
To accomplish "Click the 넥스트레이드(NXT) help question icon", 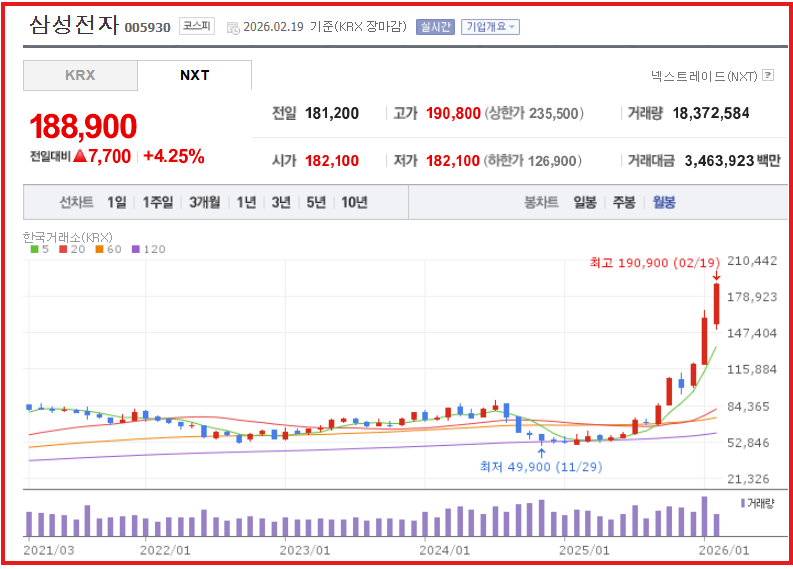I will (768, 75).
